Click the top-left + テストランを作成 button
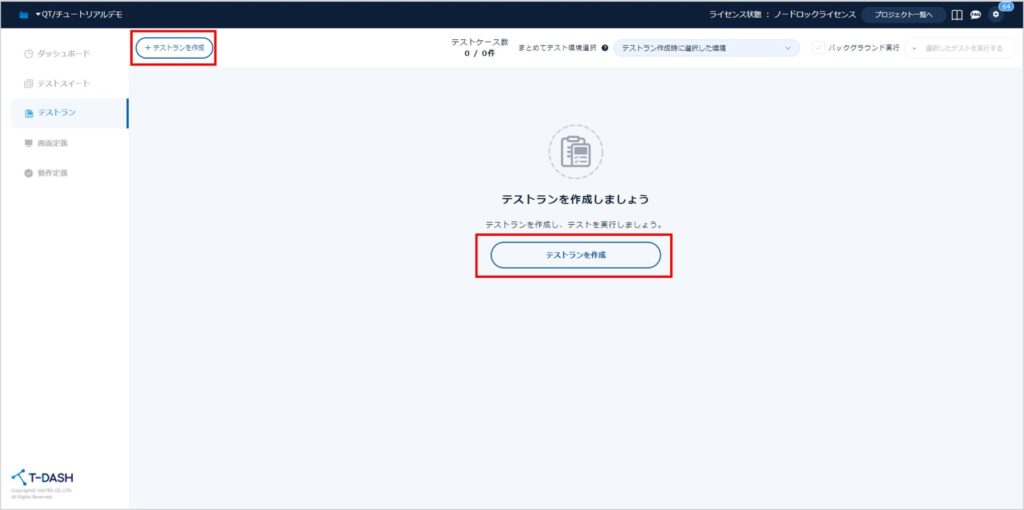 (174, 48)
